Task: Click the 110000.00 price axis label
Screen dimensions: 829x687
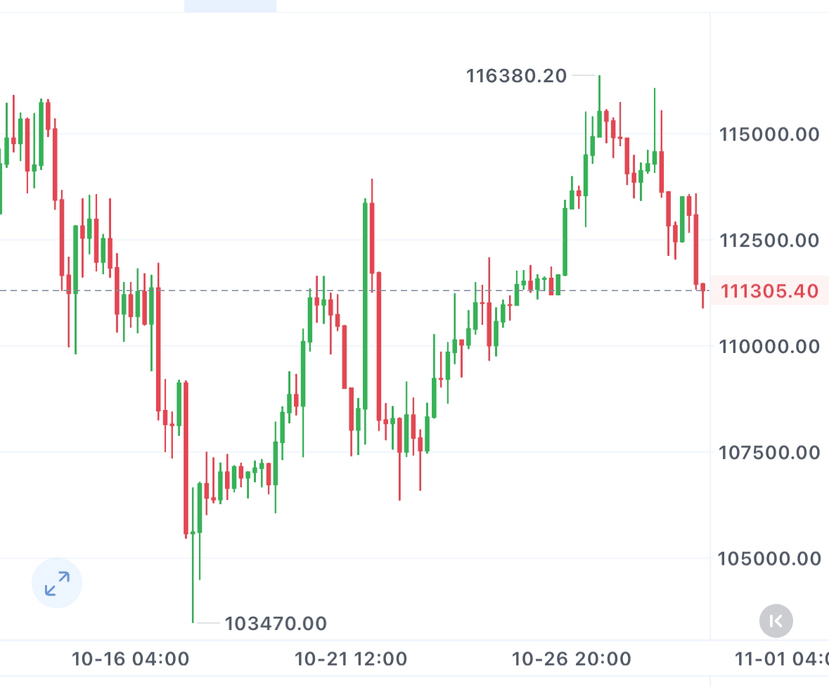Action: pyautogui.click(x=769, y=346)
